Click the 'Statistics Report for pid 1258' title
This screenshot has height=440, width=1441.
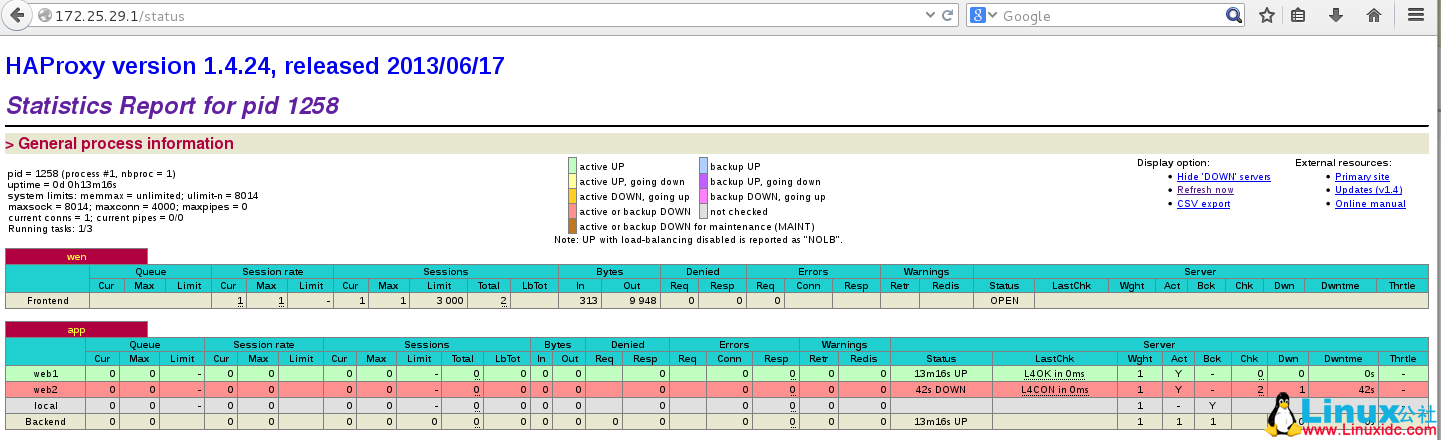coord(172,105)
